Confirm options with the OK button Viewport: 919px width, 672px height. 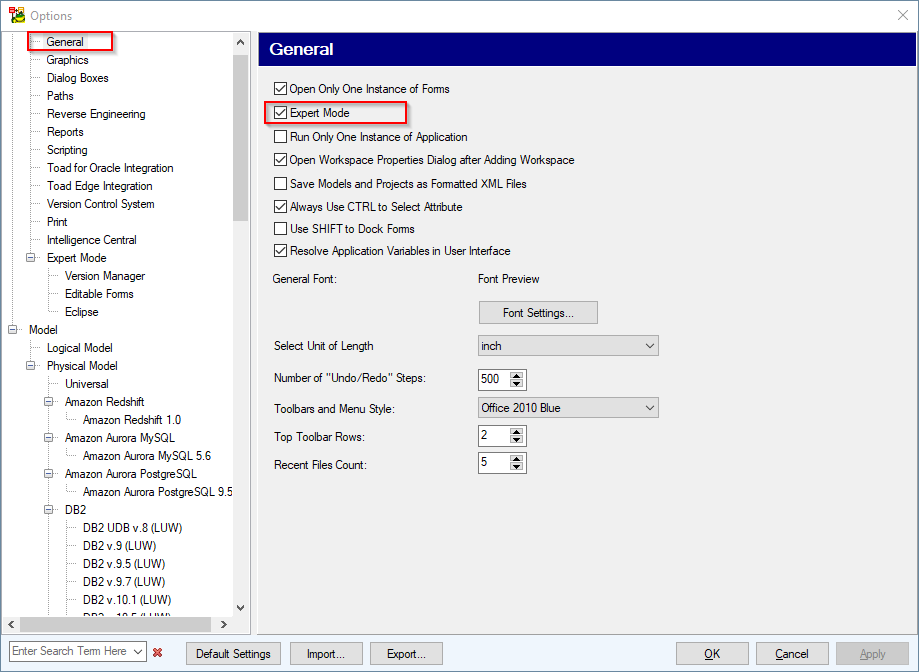tap(712, 654)
